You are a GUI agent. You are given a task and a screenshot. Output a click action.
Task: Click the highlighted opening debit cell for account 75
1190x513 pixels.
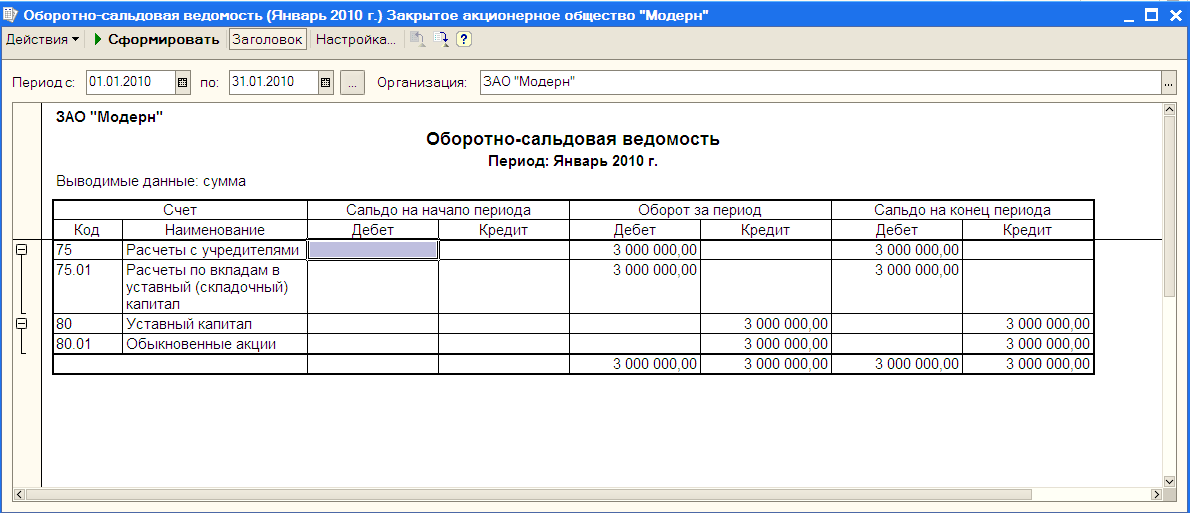373,250
